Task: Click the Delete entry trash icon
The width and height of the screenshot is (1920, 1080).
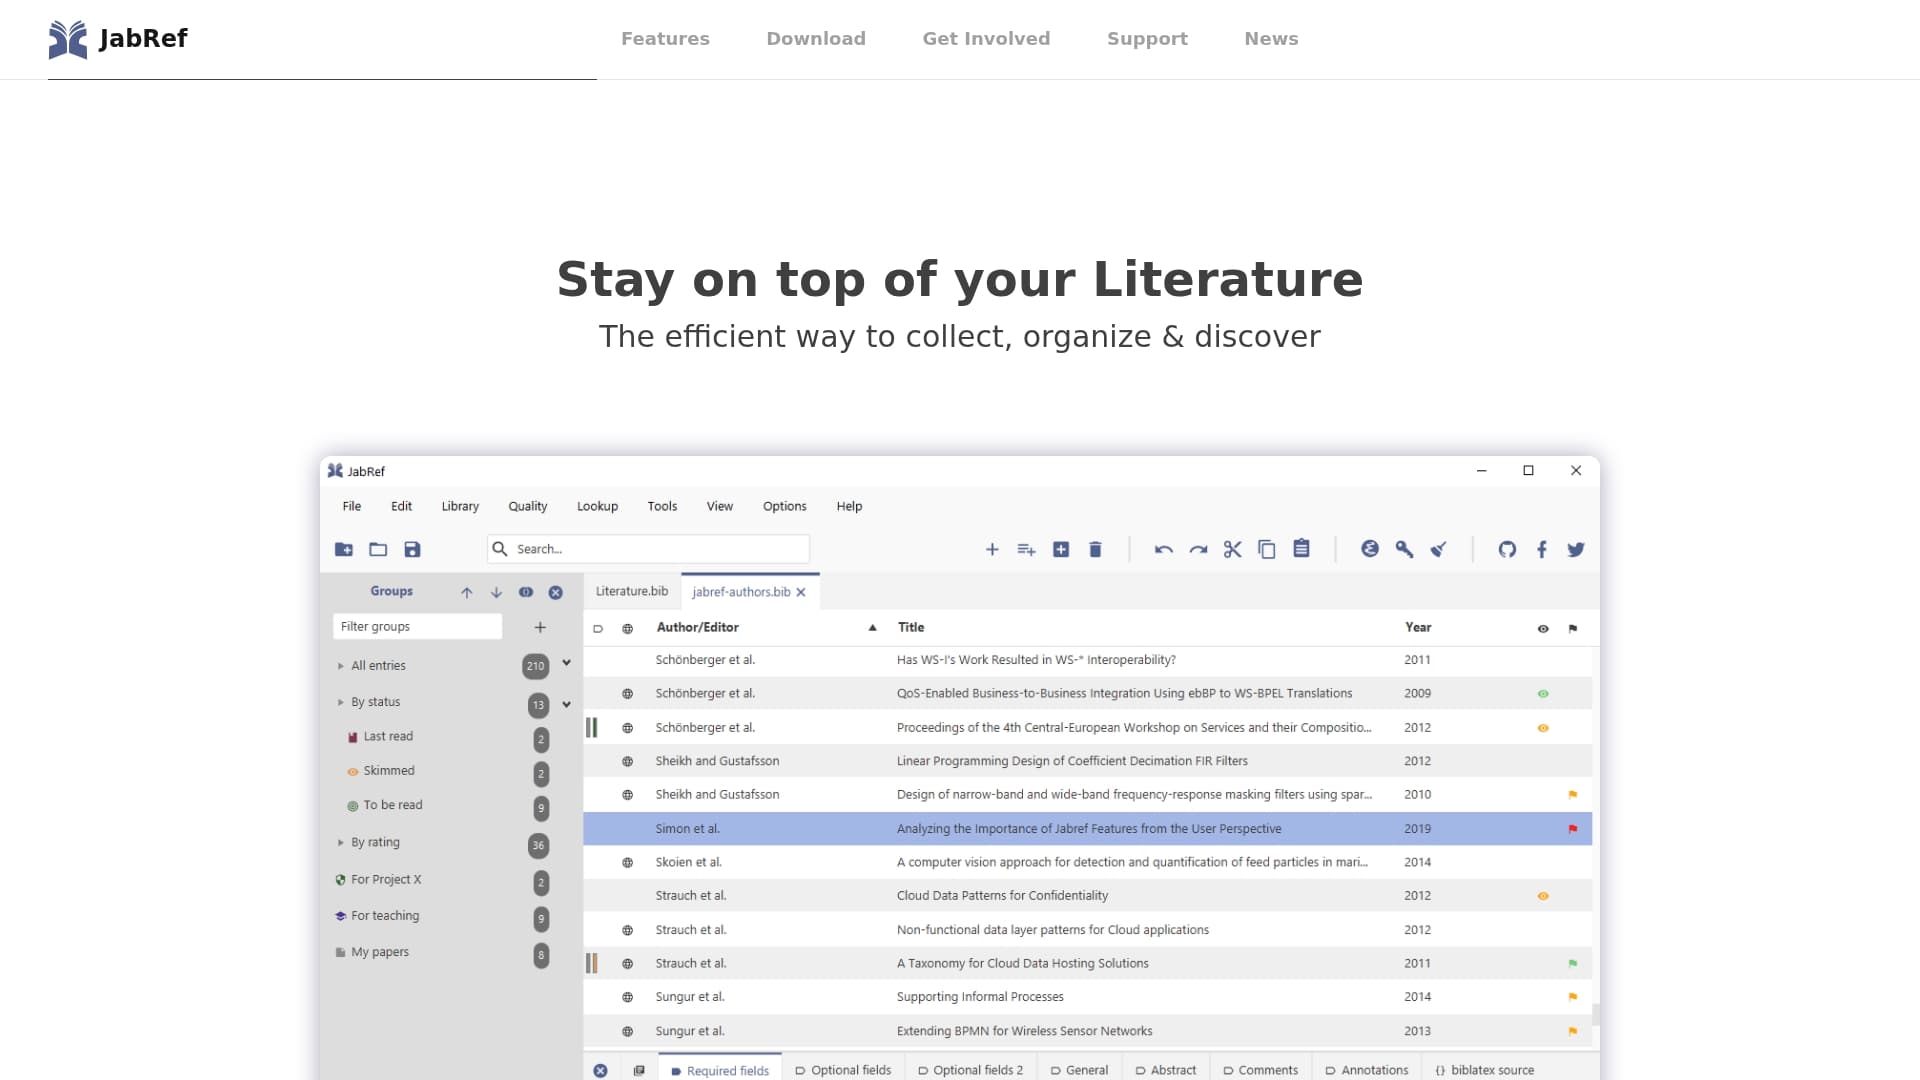Action: (x=1095, y=549)
